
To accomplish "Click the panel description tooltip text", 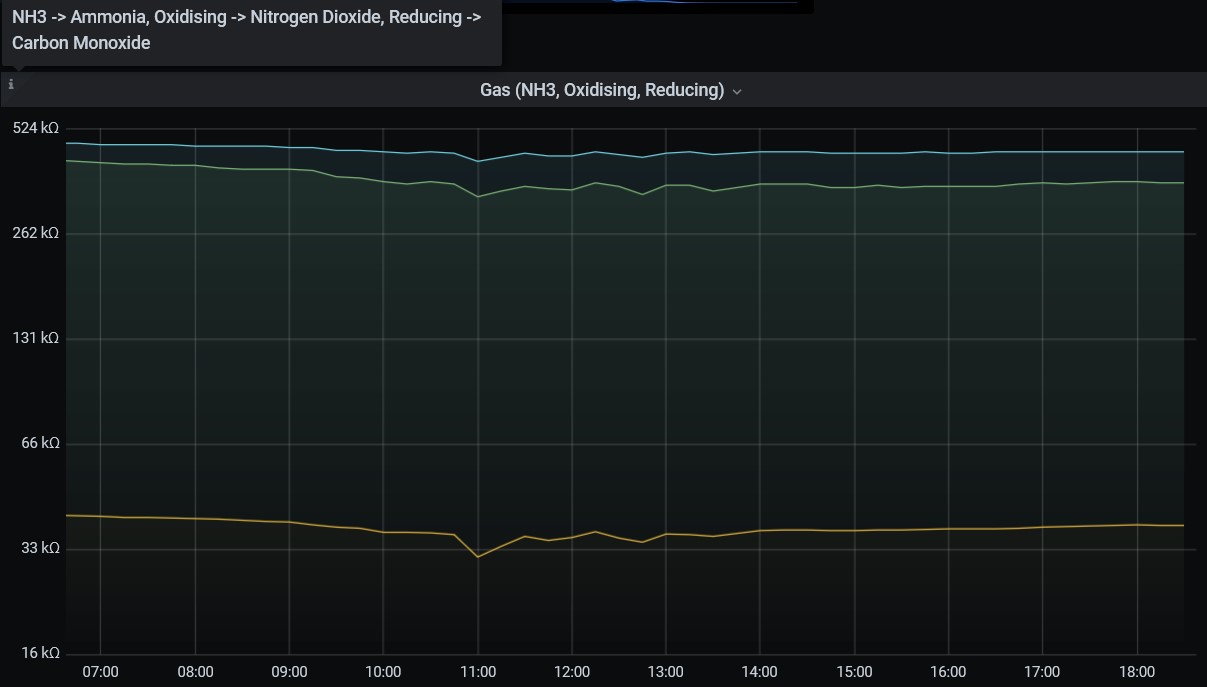I will (x=246, y=30).
